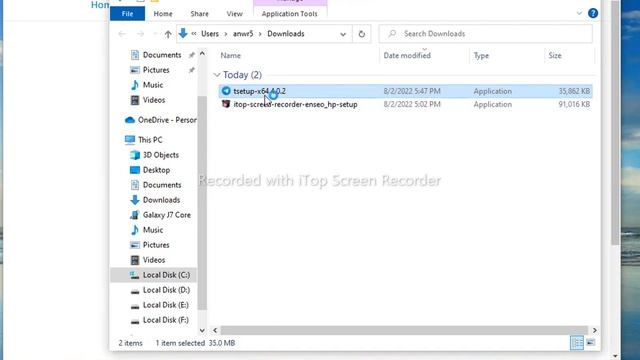Switch to Details view layout
Viewport: 640px width, 360px height.
pos(577,343)
